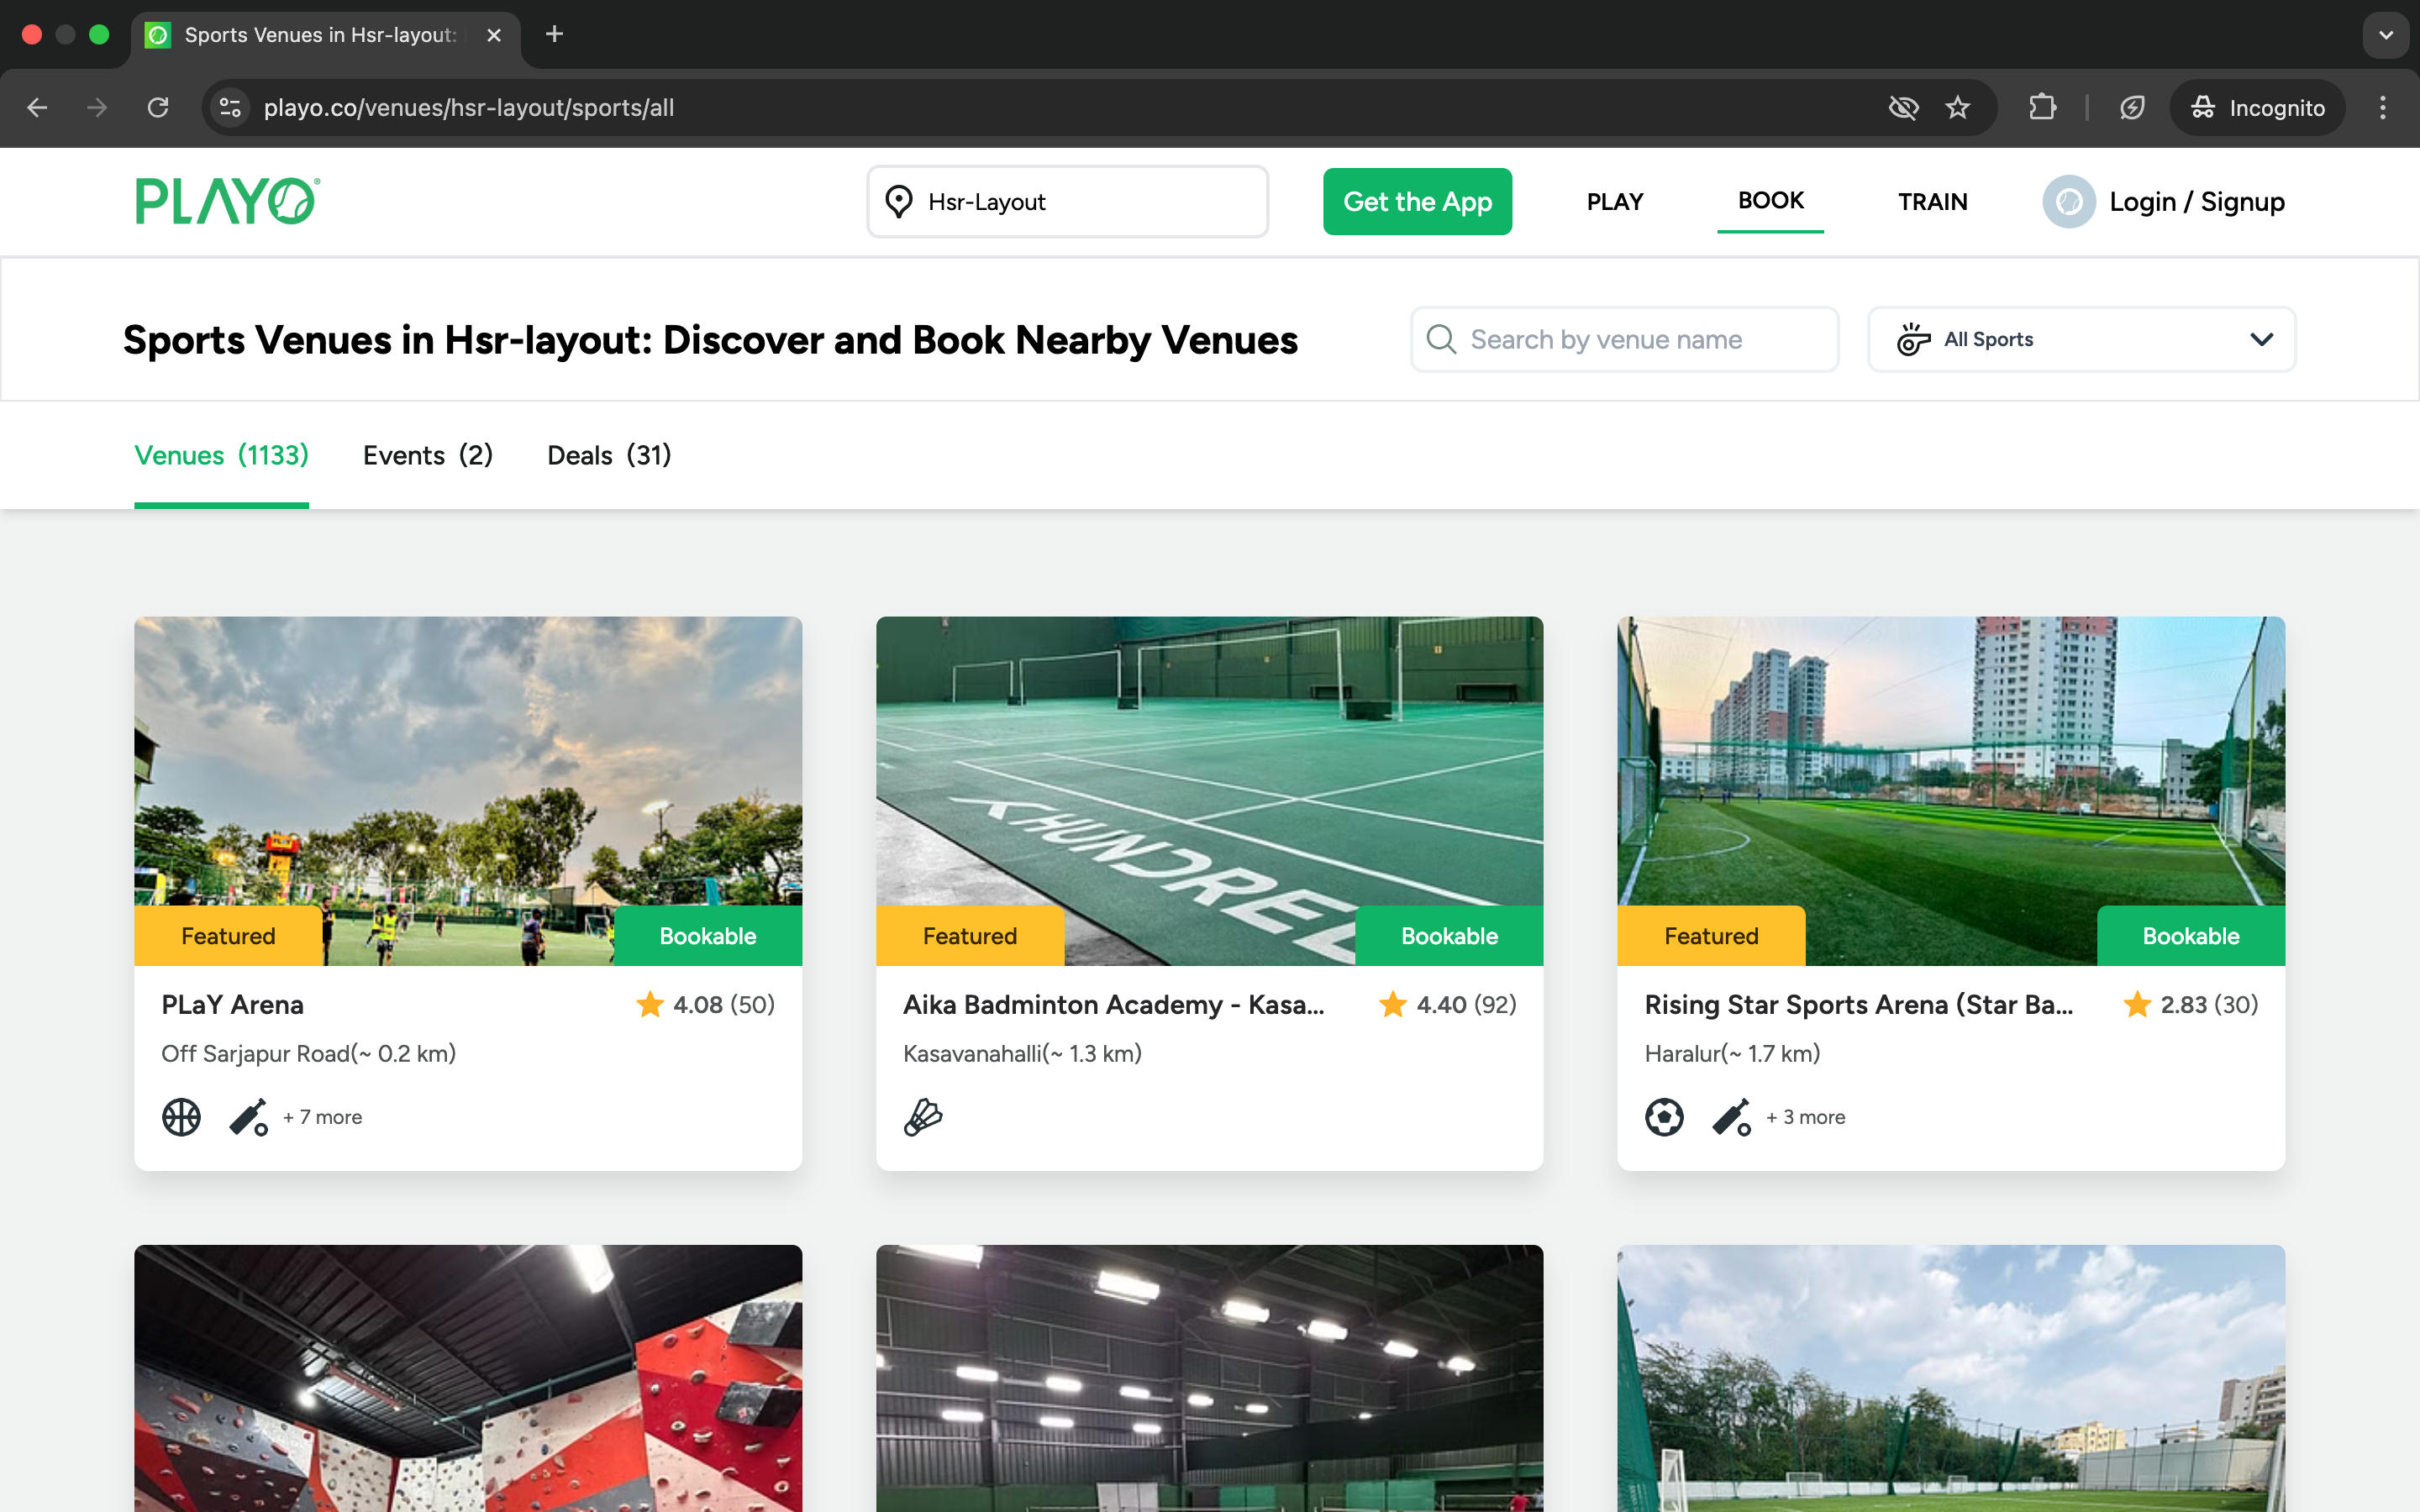Switch to the Deals tab

[609, 456]
